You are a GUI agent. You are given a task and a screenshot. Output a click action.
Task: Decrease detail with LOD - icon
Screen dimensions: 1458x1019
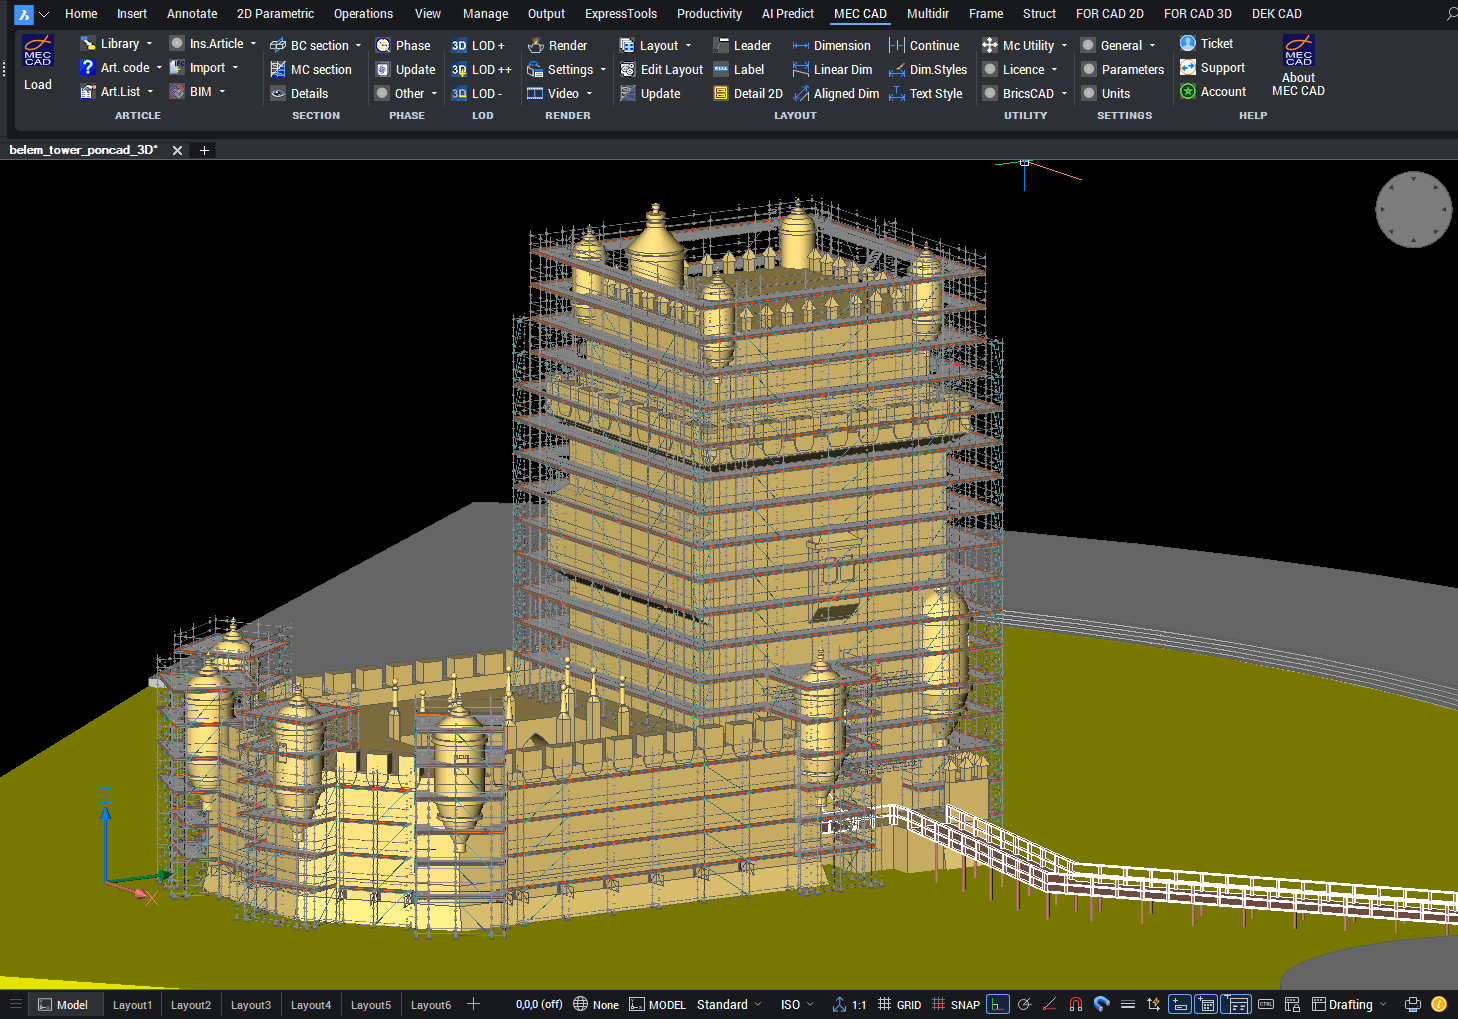point(459,94)
